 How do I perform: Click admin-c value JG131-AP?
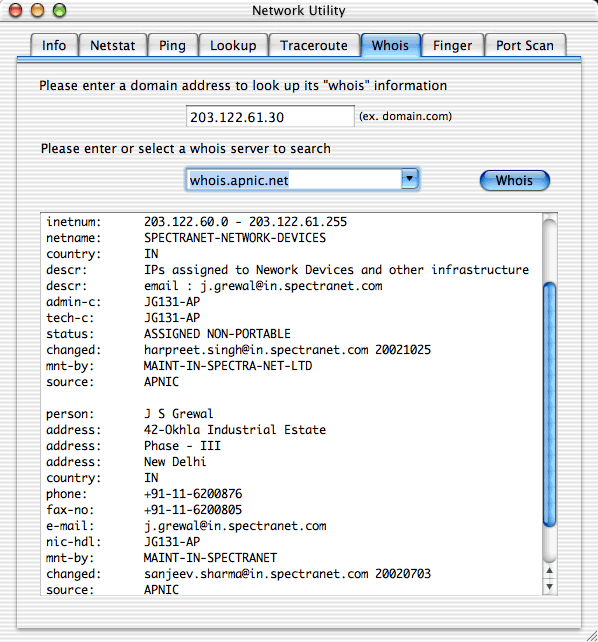[x=172, y=302]
